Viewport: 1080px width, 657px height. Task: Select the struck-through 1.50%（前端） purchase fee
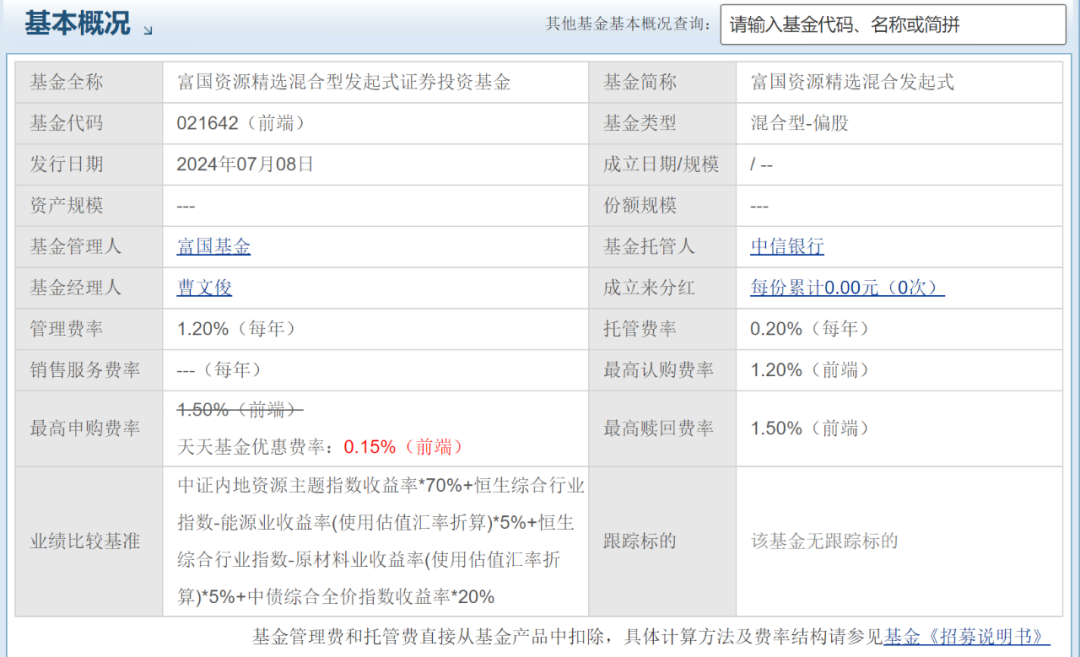pyautogui.click(x=240, y=410)
